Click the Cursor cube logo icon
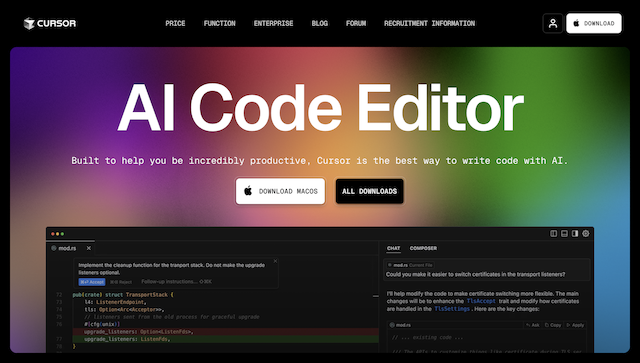The image size is (640, 363). [29, 24]
